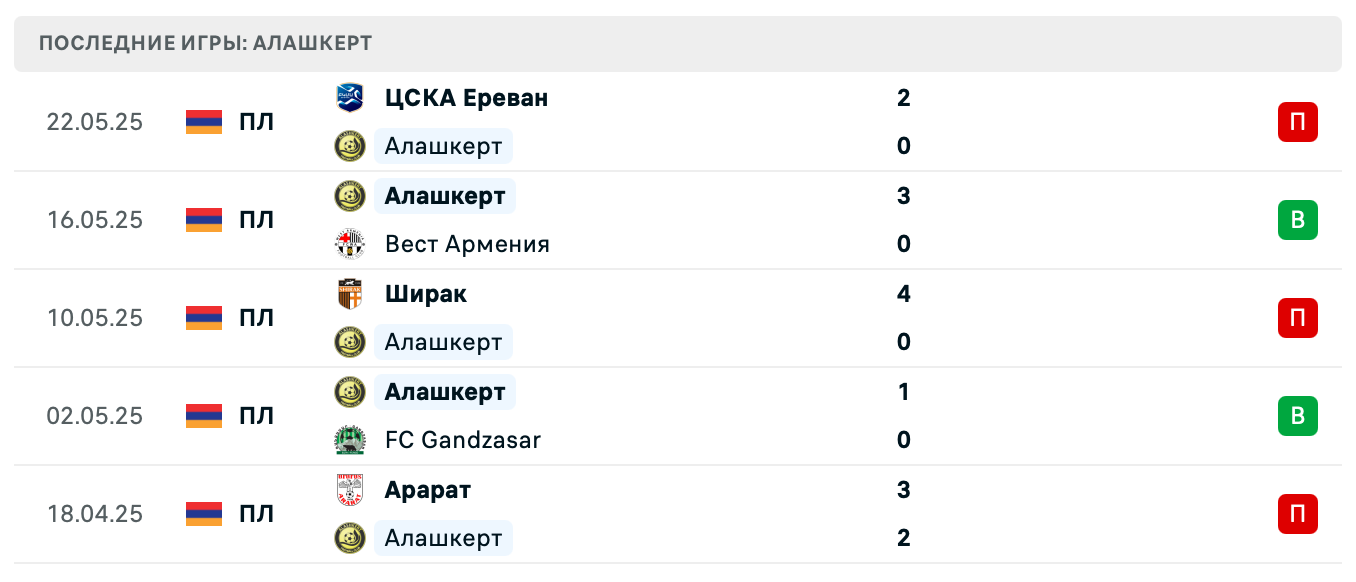Click the FC Gandzasar team logo
The width and height of the screenshot is (1356, 582).
[x=350, y=440]
